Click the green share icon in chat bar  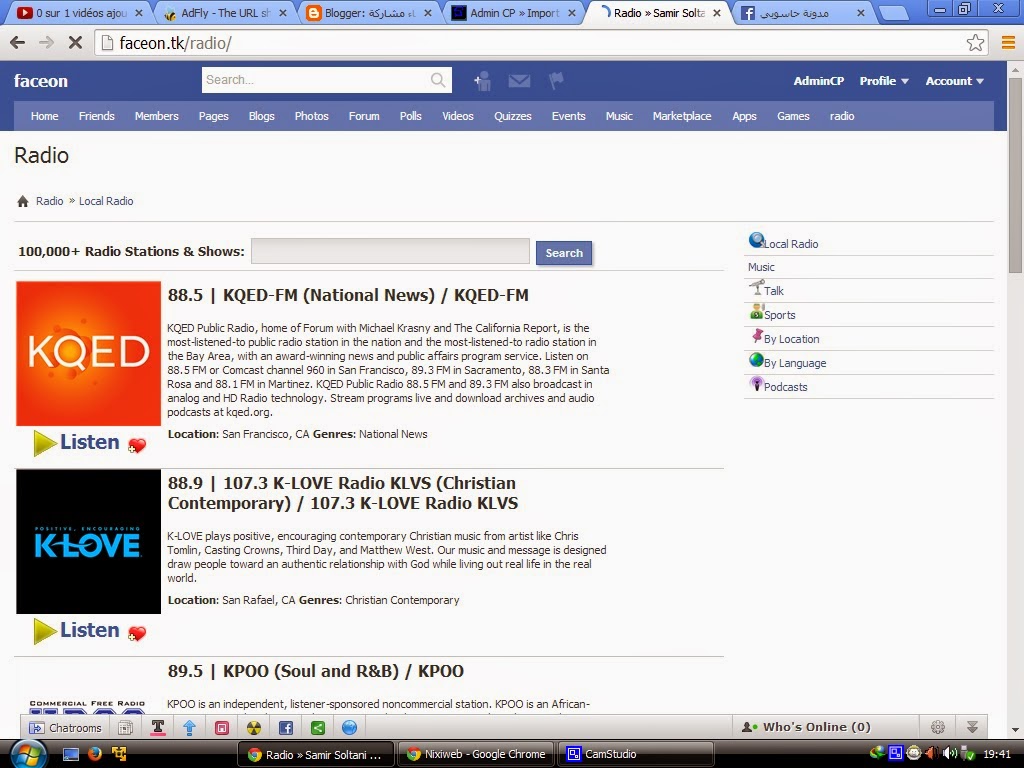[x=317, y=728]
